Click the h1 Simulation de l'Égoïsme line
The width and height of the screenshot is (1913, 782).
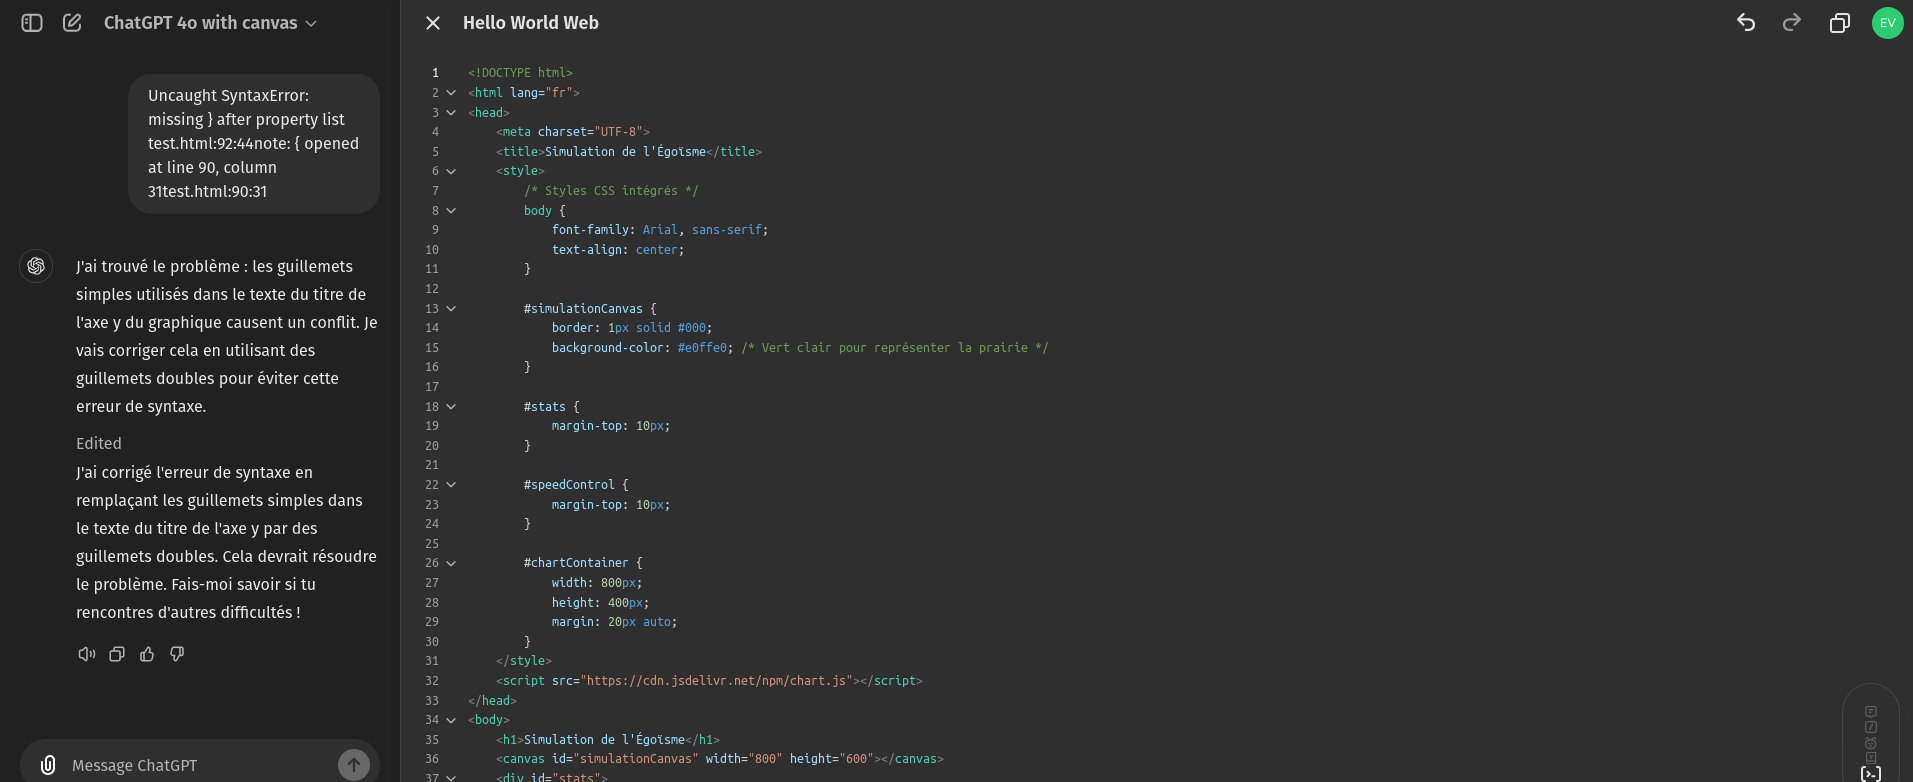coord(608,740)
